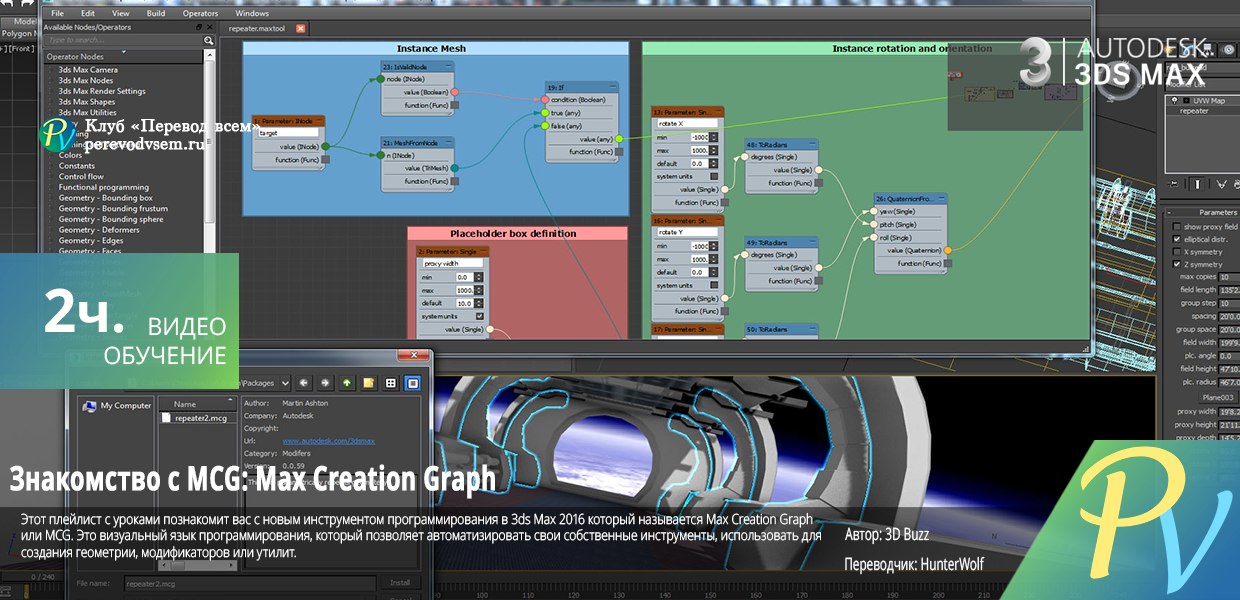Select the repeater.maxtool tab
Screen dimensions: 1240x600
[x=257, y=29]
